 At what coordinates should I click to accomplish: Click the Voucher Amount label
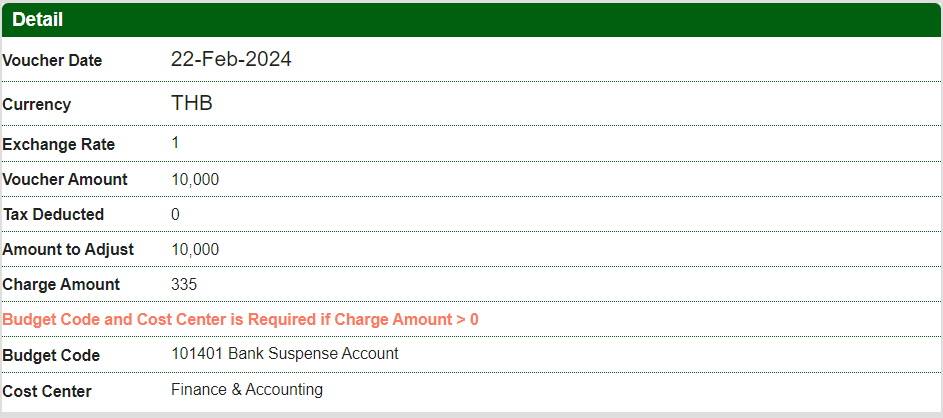[x=65, y=180]
